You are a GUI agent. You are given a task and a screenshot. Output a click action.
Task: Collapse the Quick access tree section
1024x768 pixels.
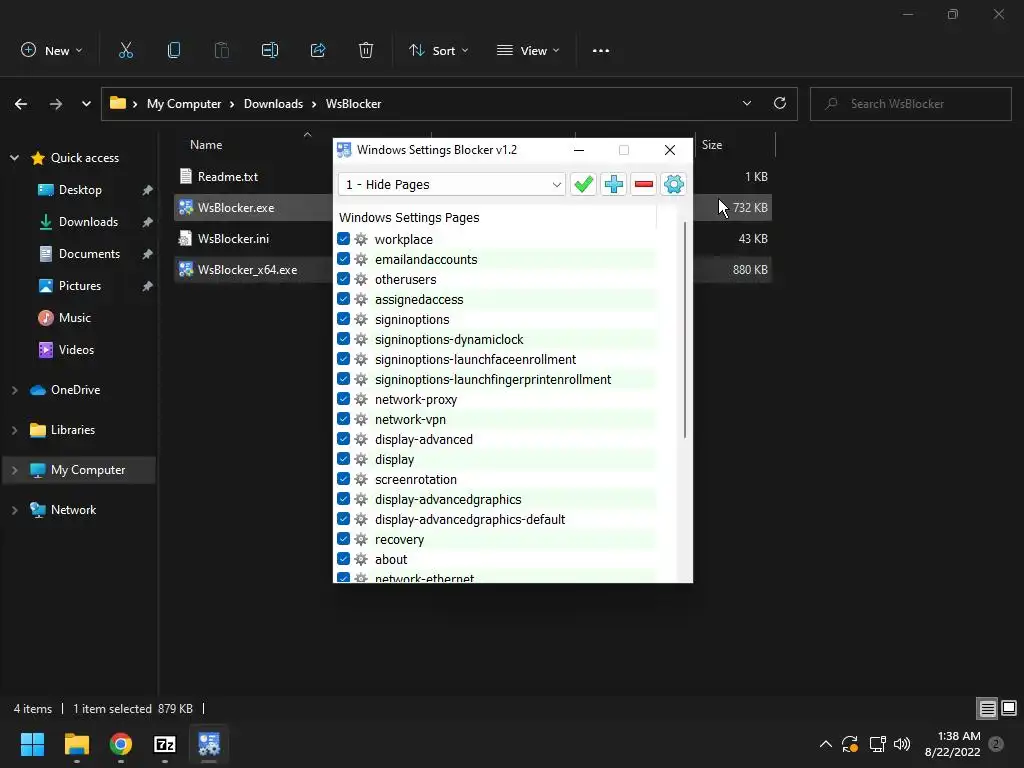click(x=14, y=157)
